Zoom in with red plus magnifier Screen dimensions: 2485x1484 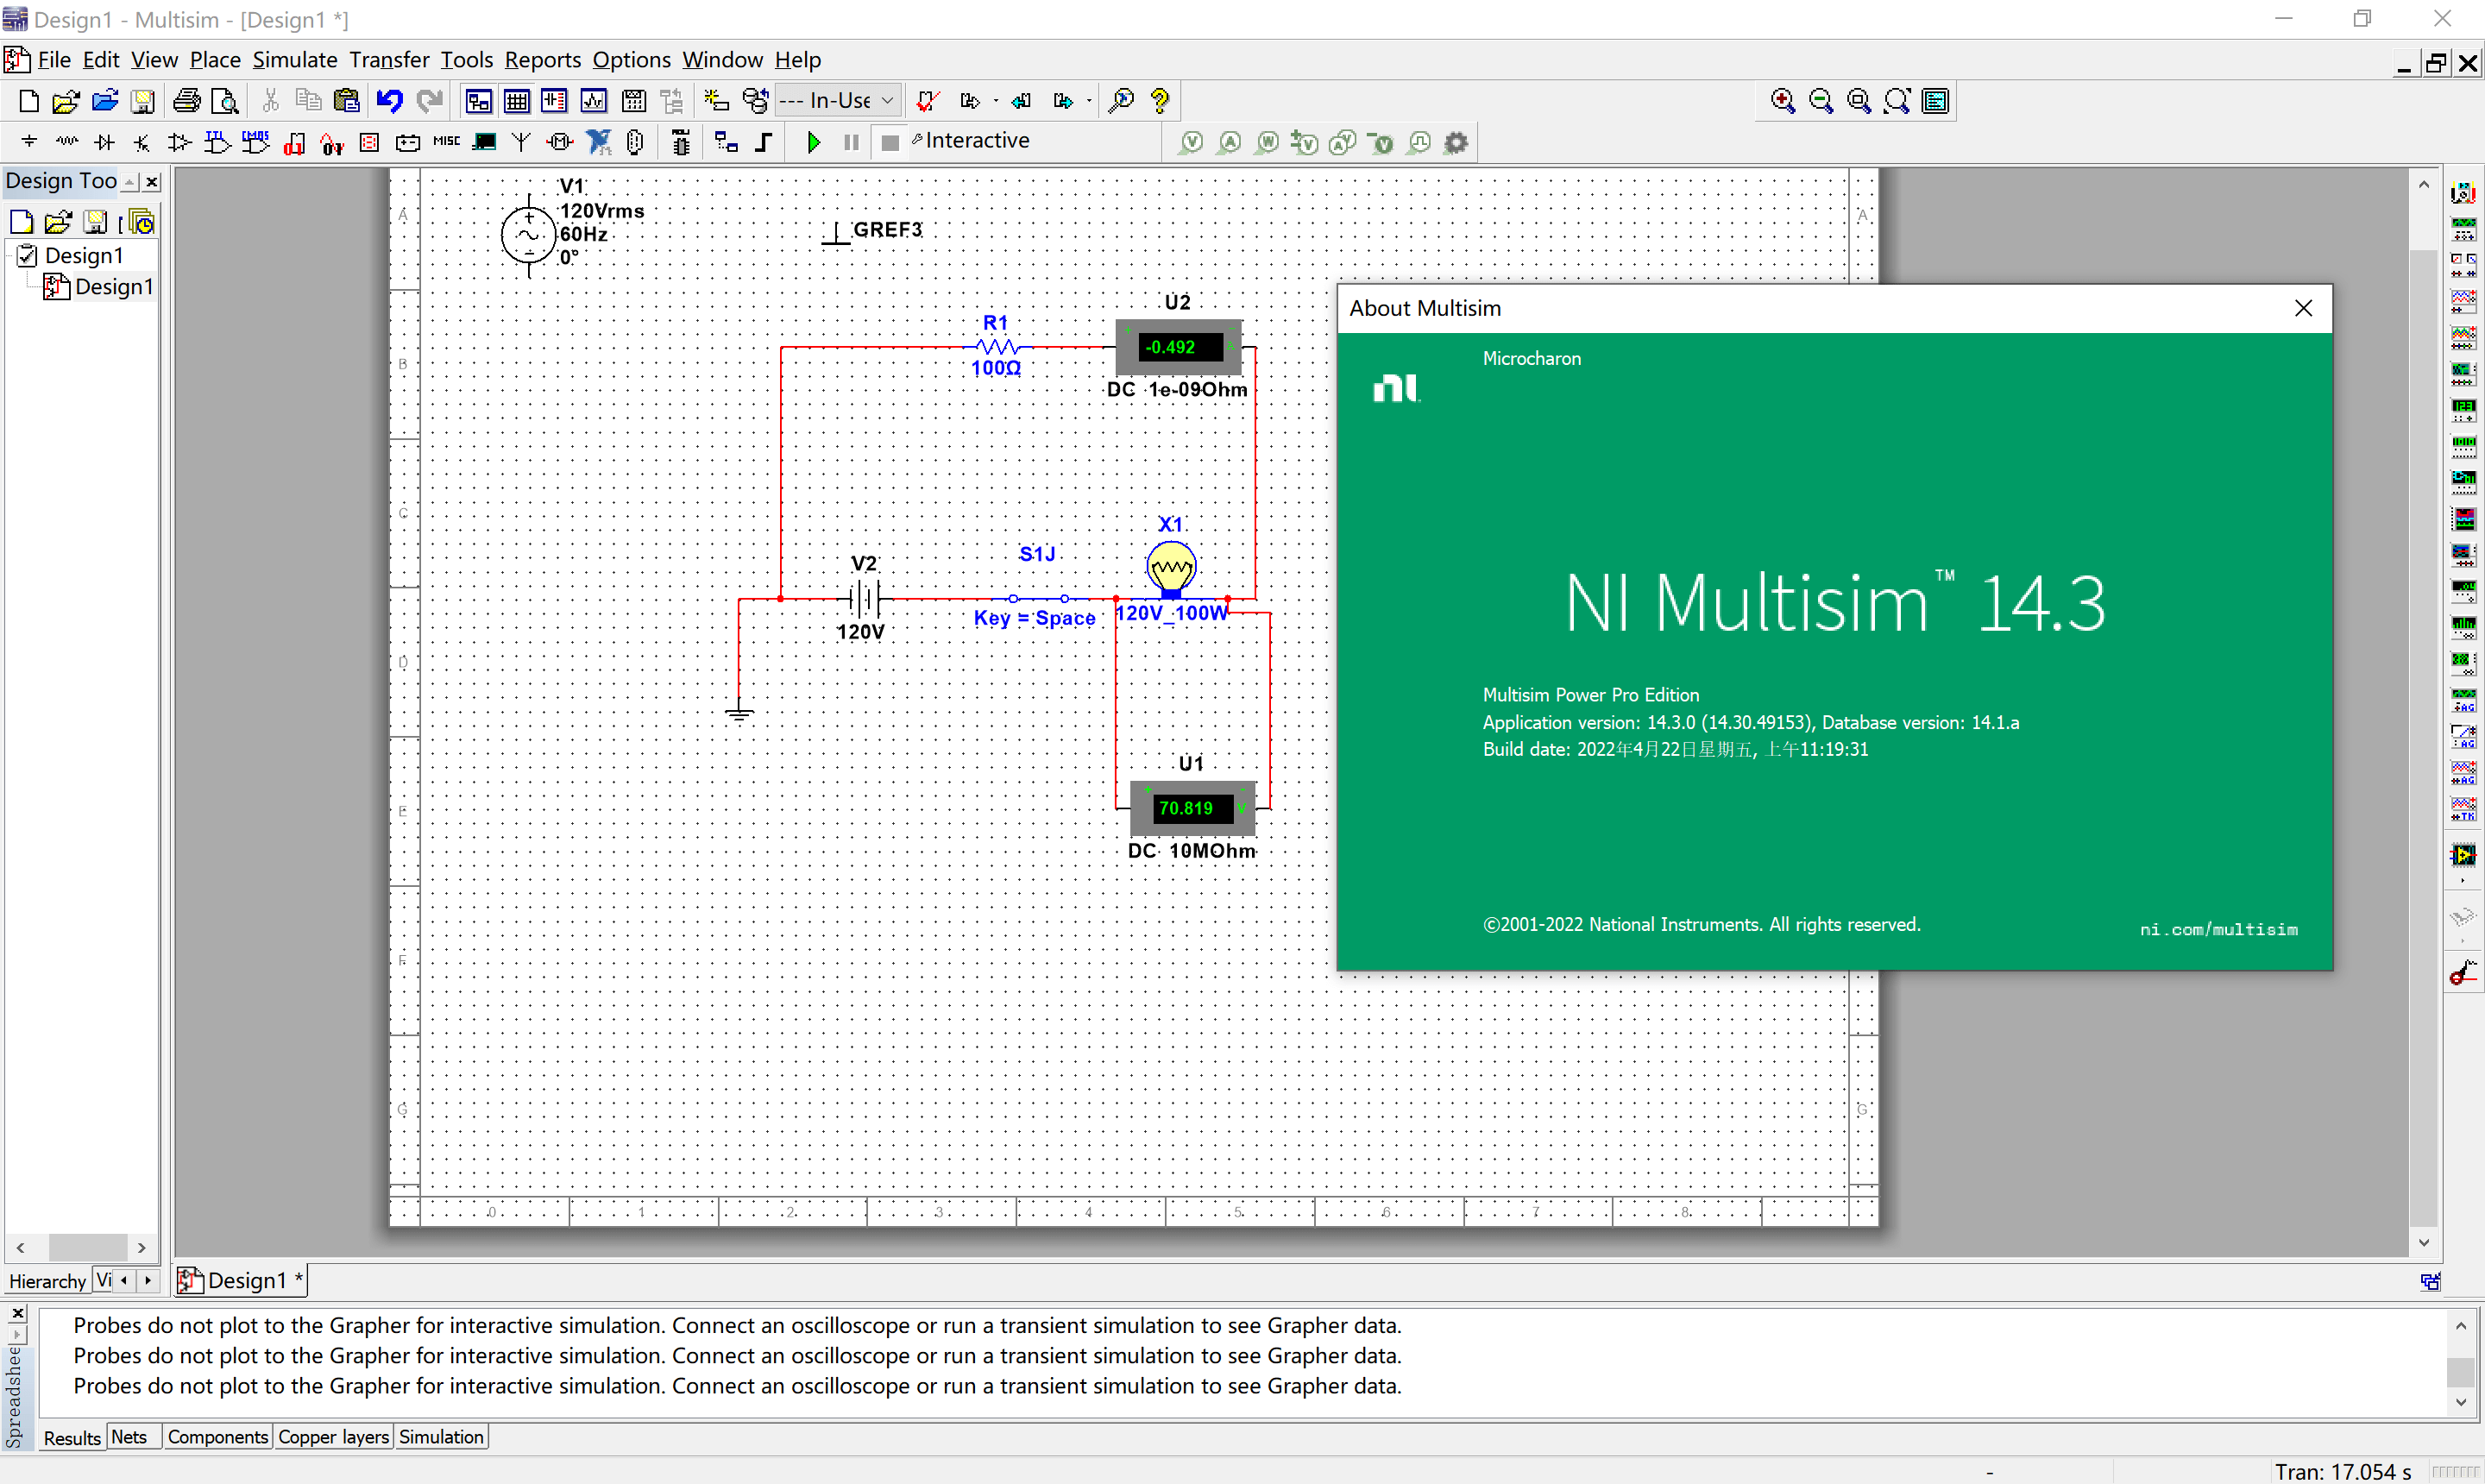click(1783, 101)
